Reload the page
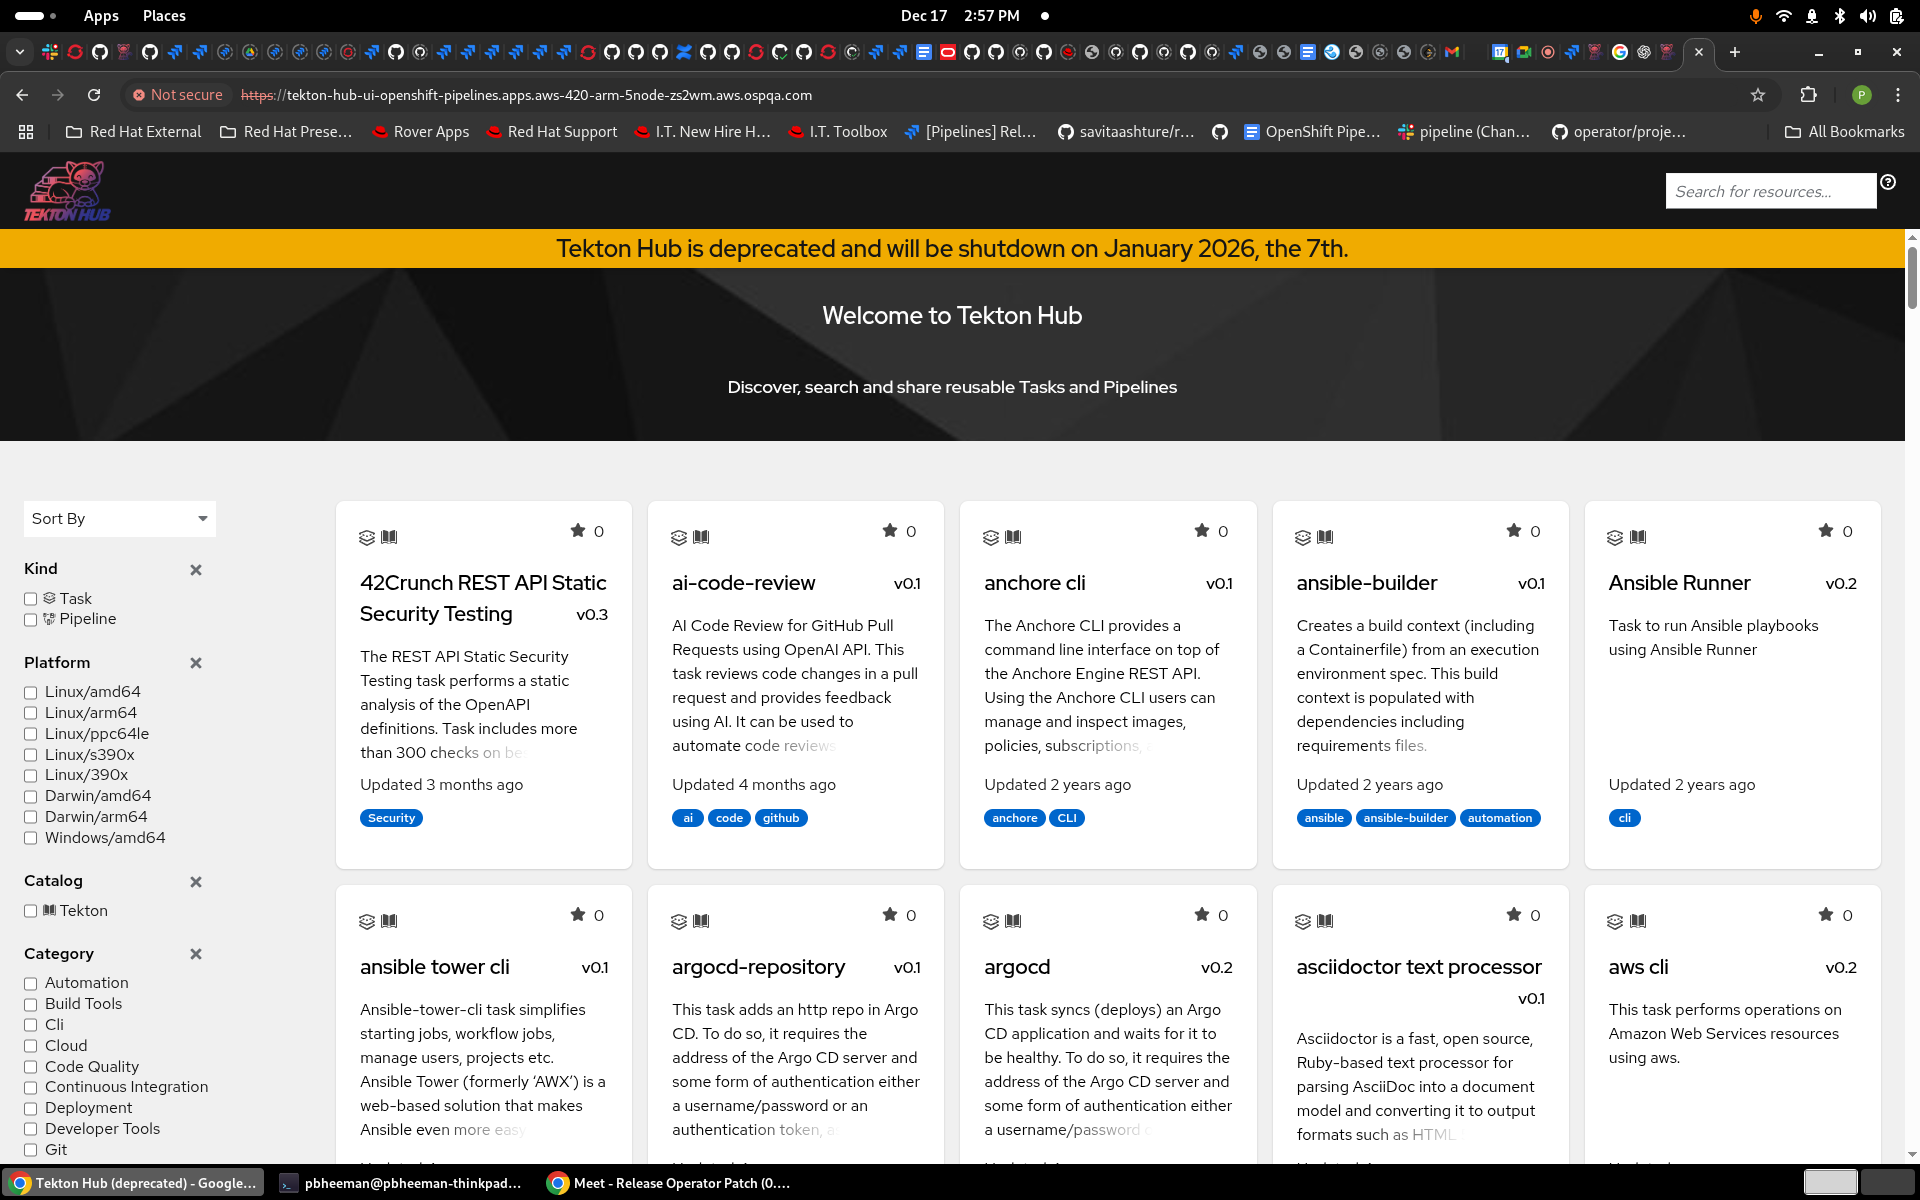 94,95
